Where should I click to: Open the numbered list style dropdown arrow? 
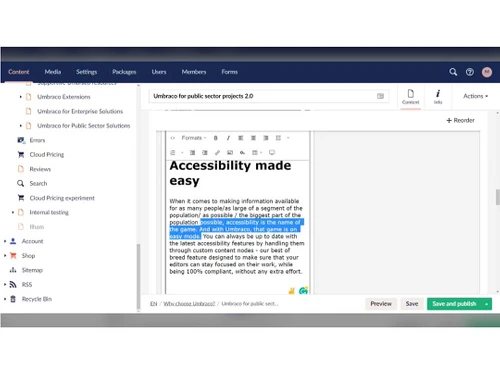pyautogui.click(x=182, y=153)
